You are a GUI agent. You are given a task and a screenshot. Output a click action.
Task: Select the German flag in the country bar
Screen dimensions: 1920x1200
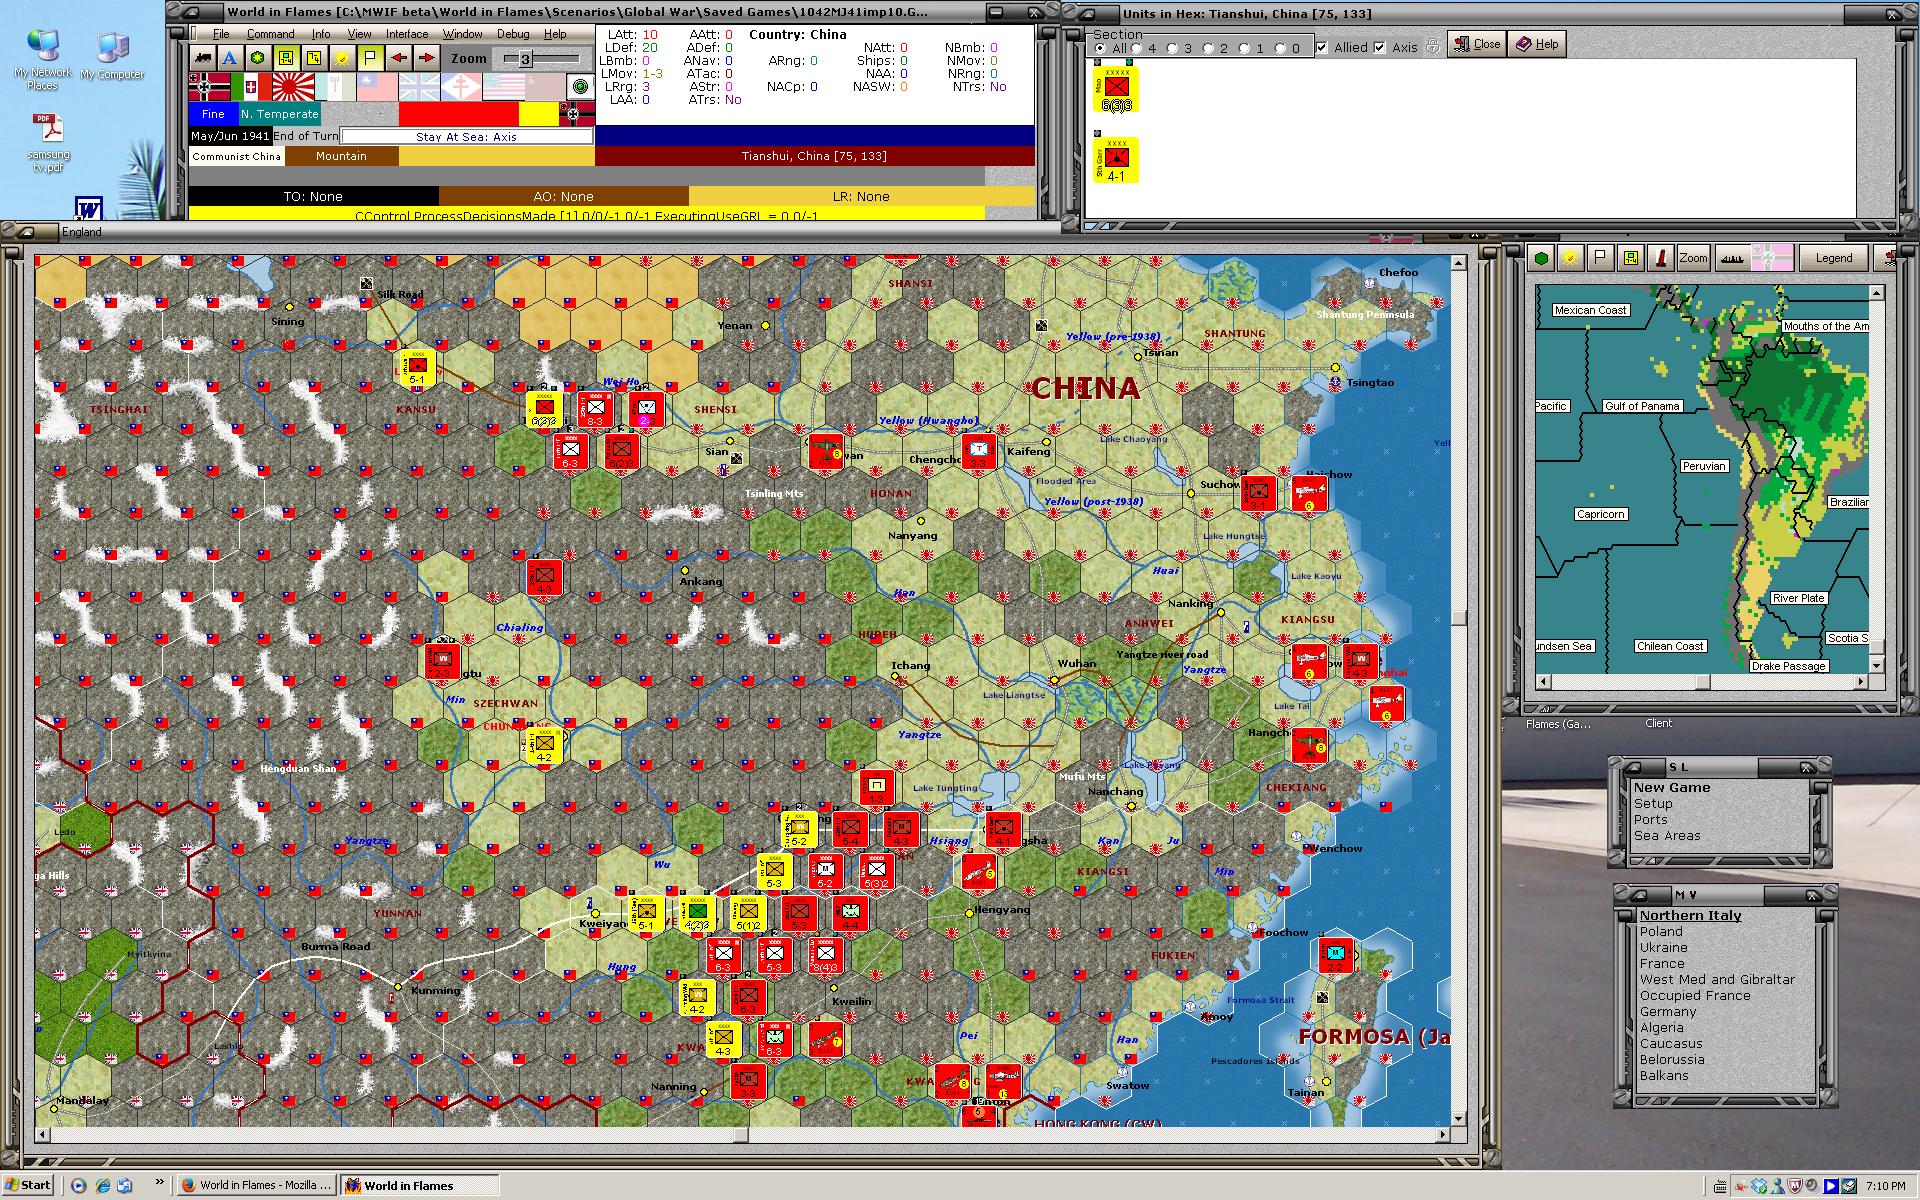point(209,87)
